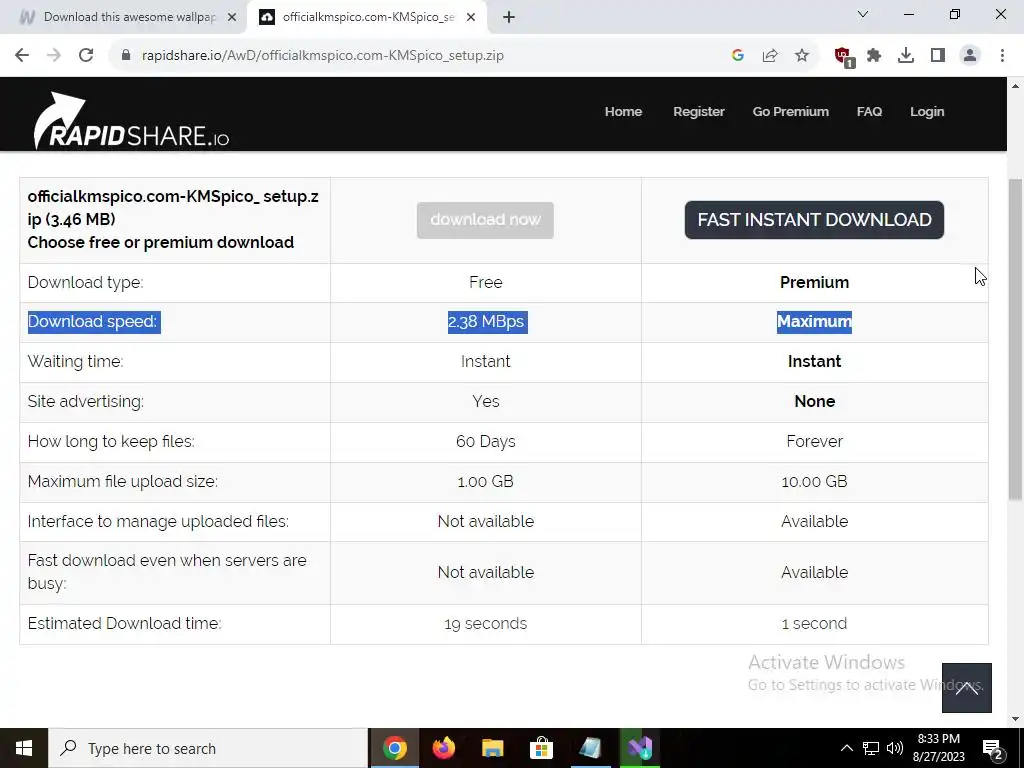The width and height of the screenshot is (1024, 768).
Task: Open the Windows Start menu
Action: pos(24,748)
